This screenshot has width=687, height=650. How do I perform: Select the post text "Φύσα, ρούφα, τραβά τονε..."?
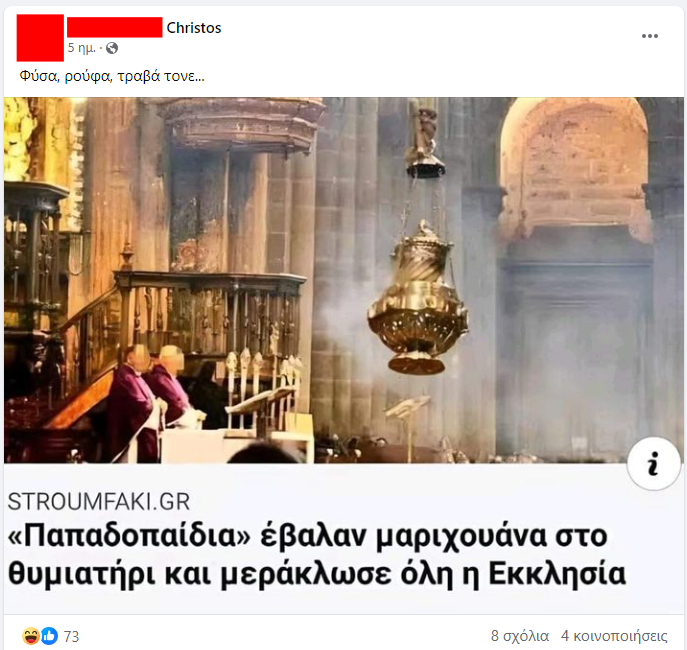[112, 76]
